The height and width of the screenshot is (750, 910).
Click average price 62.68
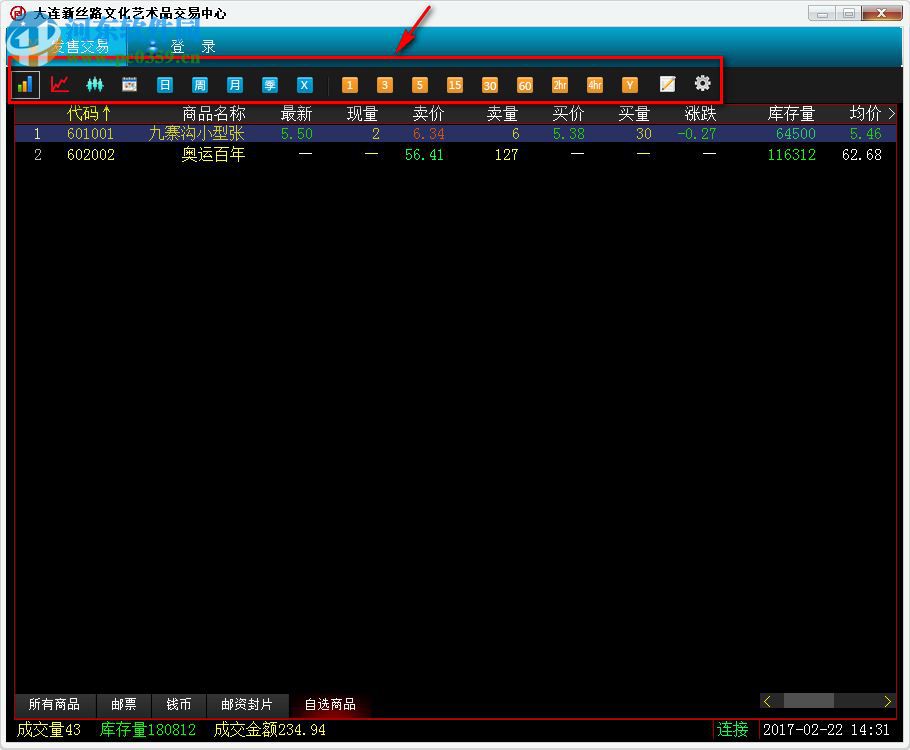tap(862, 155)
